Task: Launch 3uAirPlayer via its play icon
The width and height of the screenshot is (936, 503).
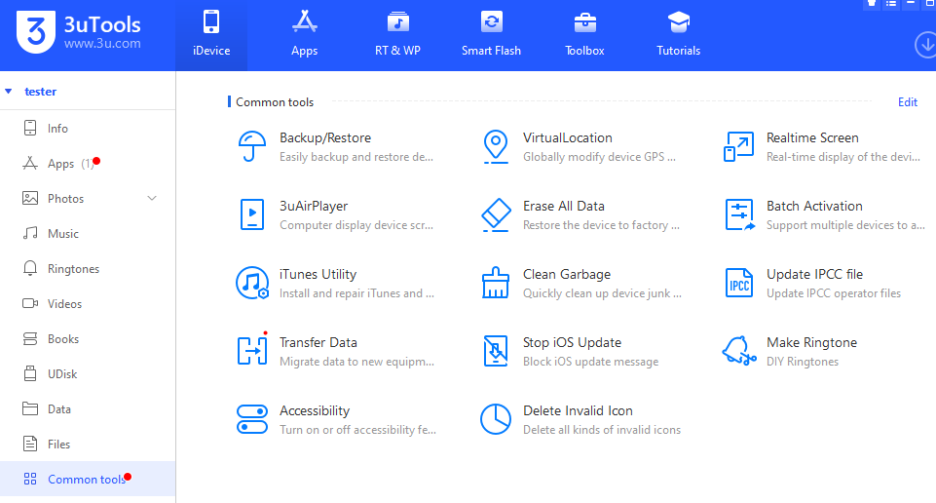Action: [252, 215]
